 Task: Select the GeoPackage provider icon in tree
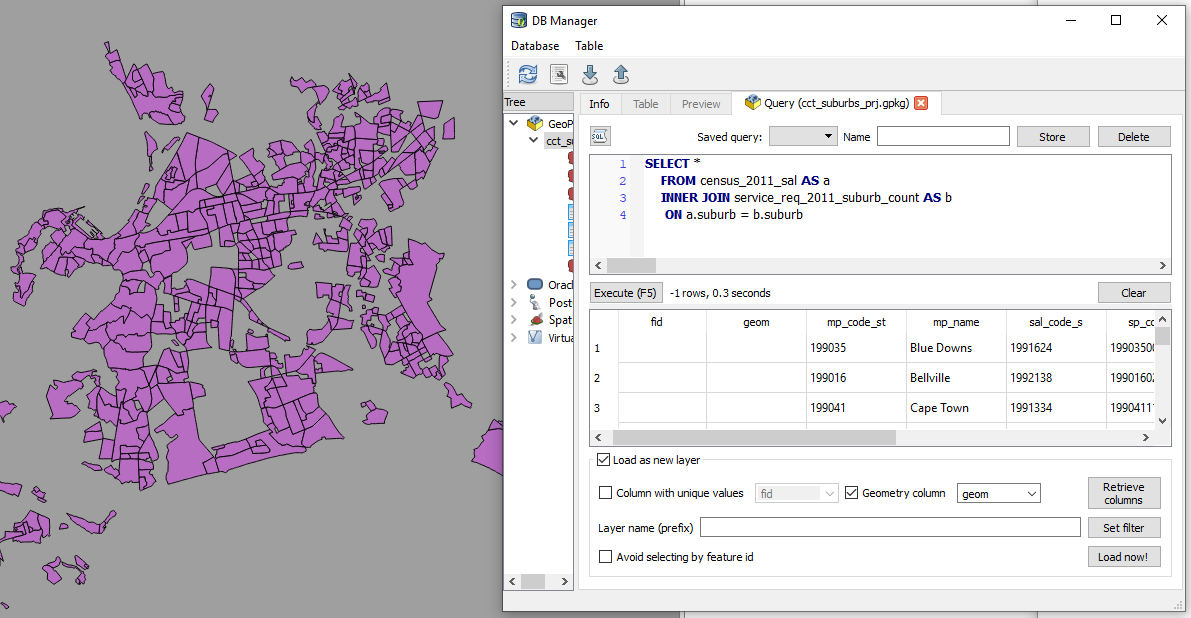click(x=535, y=123)
